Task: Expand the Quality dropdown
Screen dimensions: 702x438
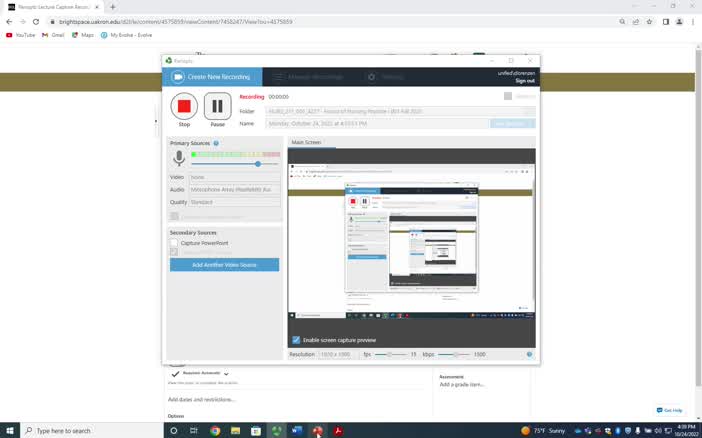Action: [x=235, y=202]
